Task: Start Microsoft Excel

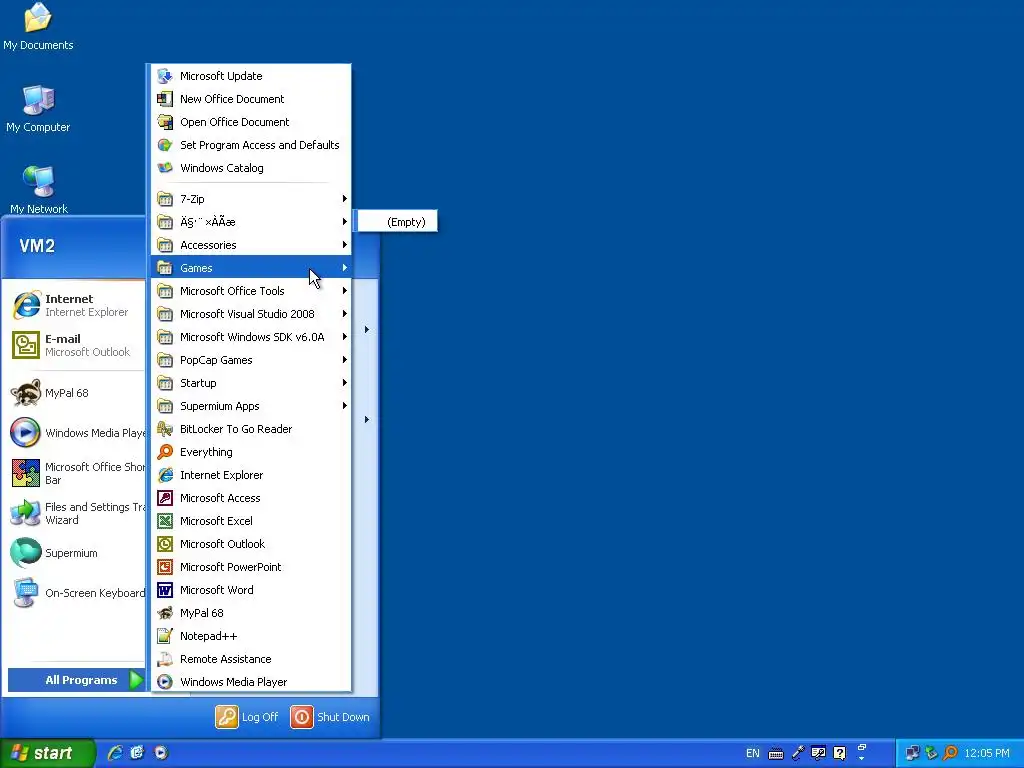Action: tap(251, 521)
